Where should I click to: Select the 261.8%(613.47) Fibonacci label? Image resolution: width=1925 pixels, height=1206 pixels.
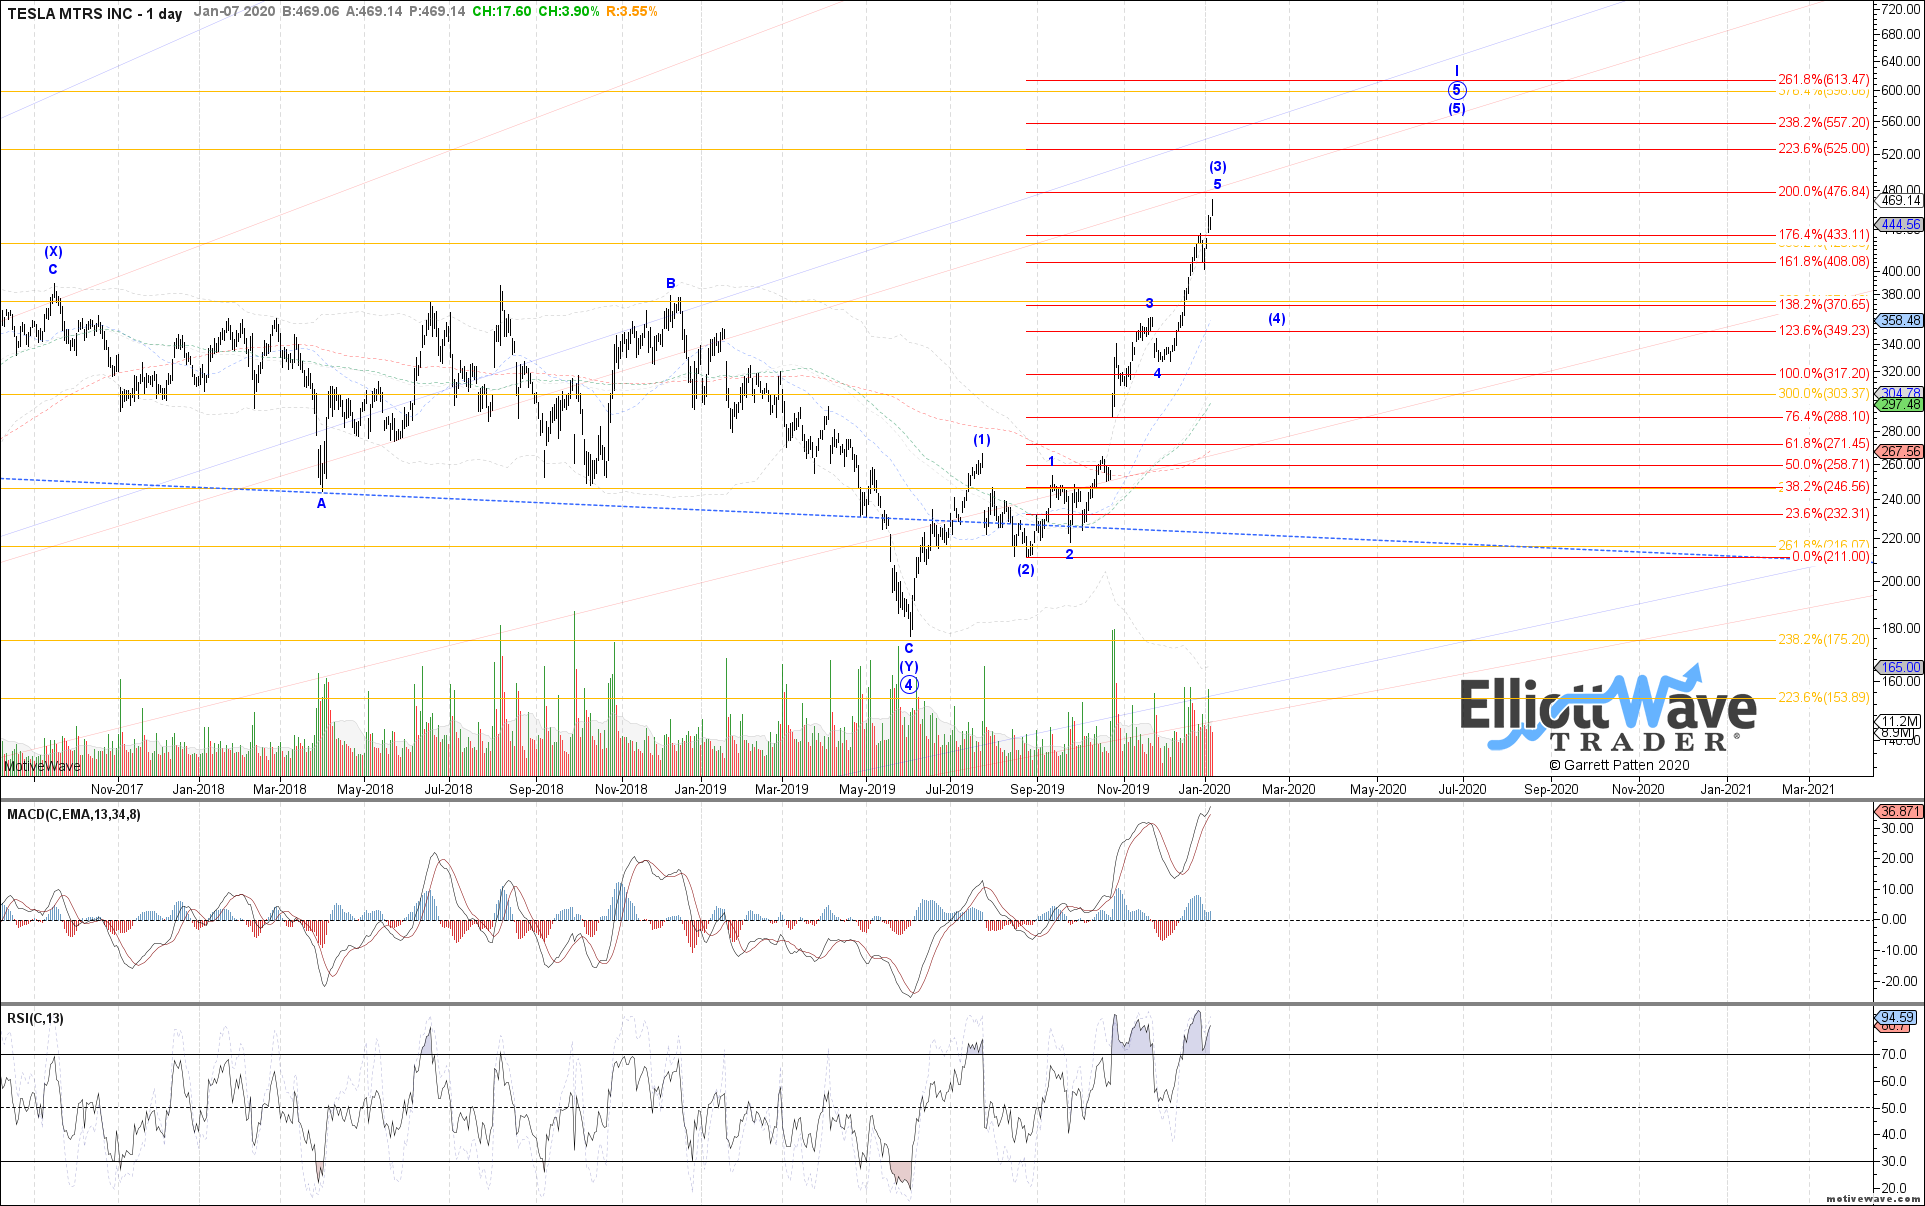point(1823,80)
